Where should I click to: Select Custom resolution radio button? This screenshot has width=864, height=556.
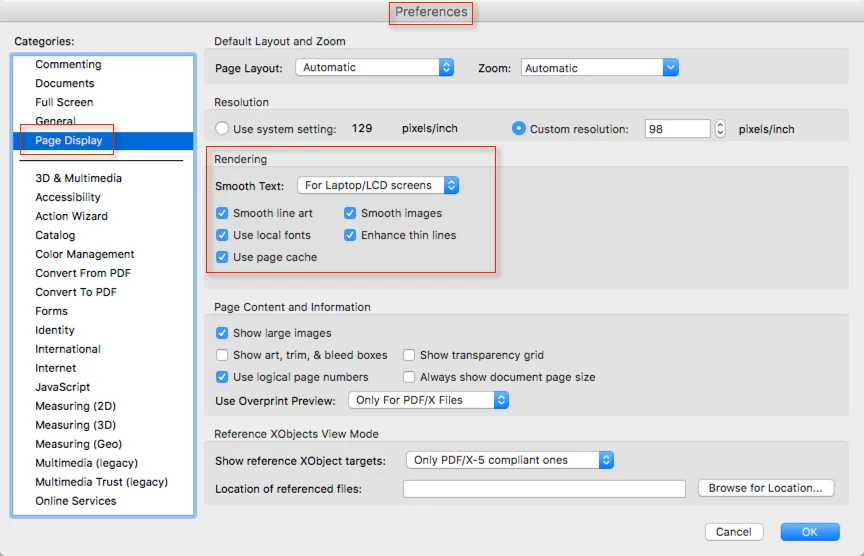[x=519, y=128]
